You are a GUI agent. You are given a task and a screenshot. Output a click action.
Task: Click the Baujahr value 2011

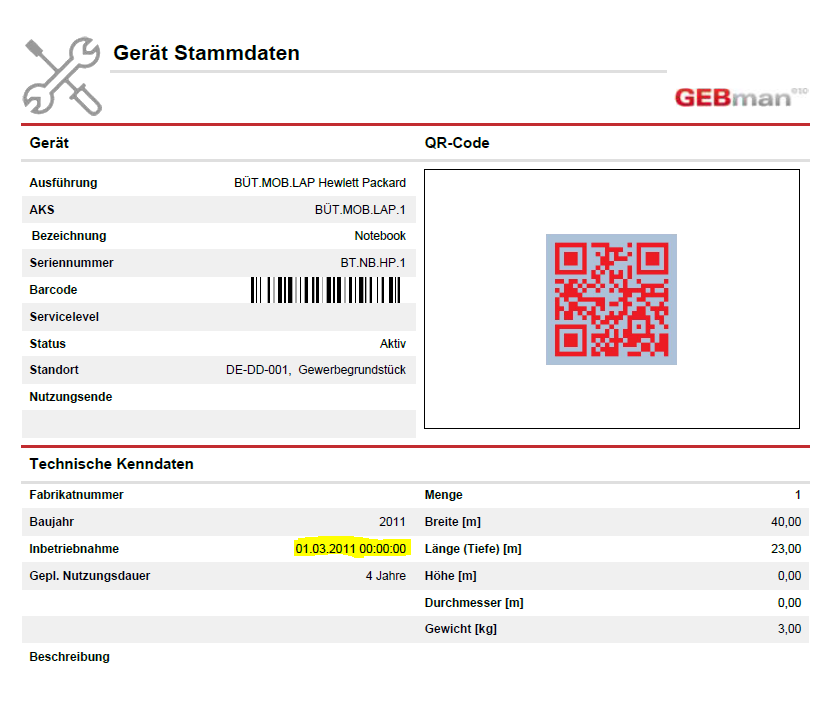[x=392, y=522]
